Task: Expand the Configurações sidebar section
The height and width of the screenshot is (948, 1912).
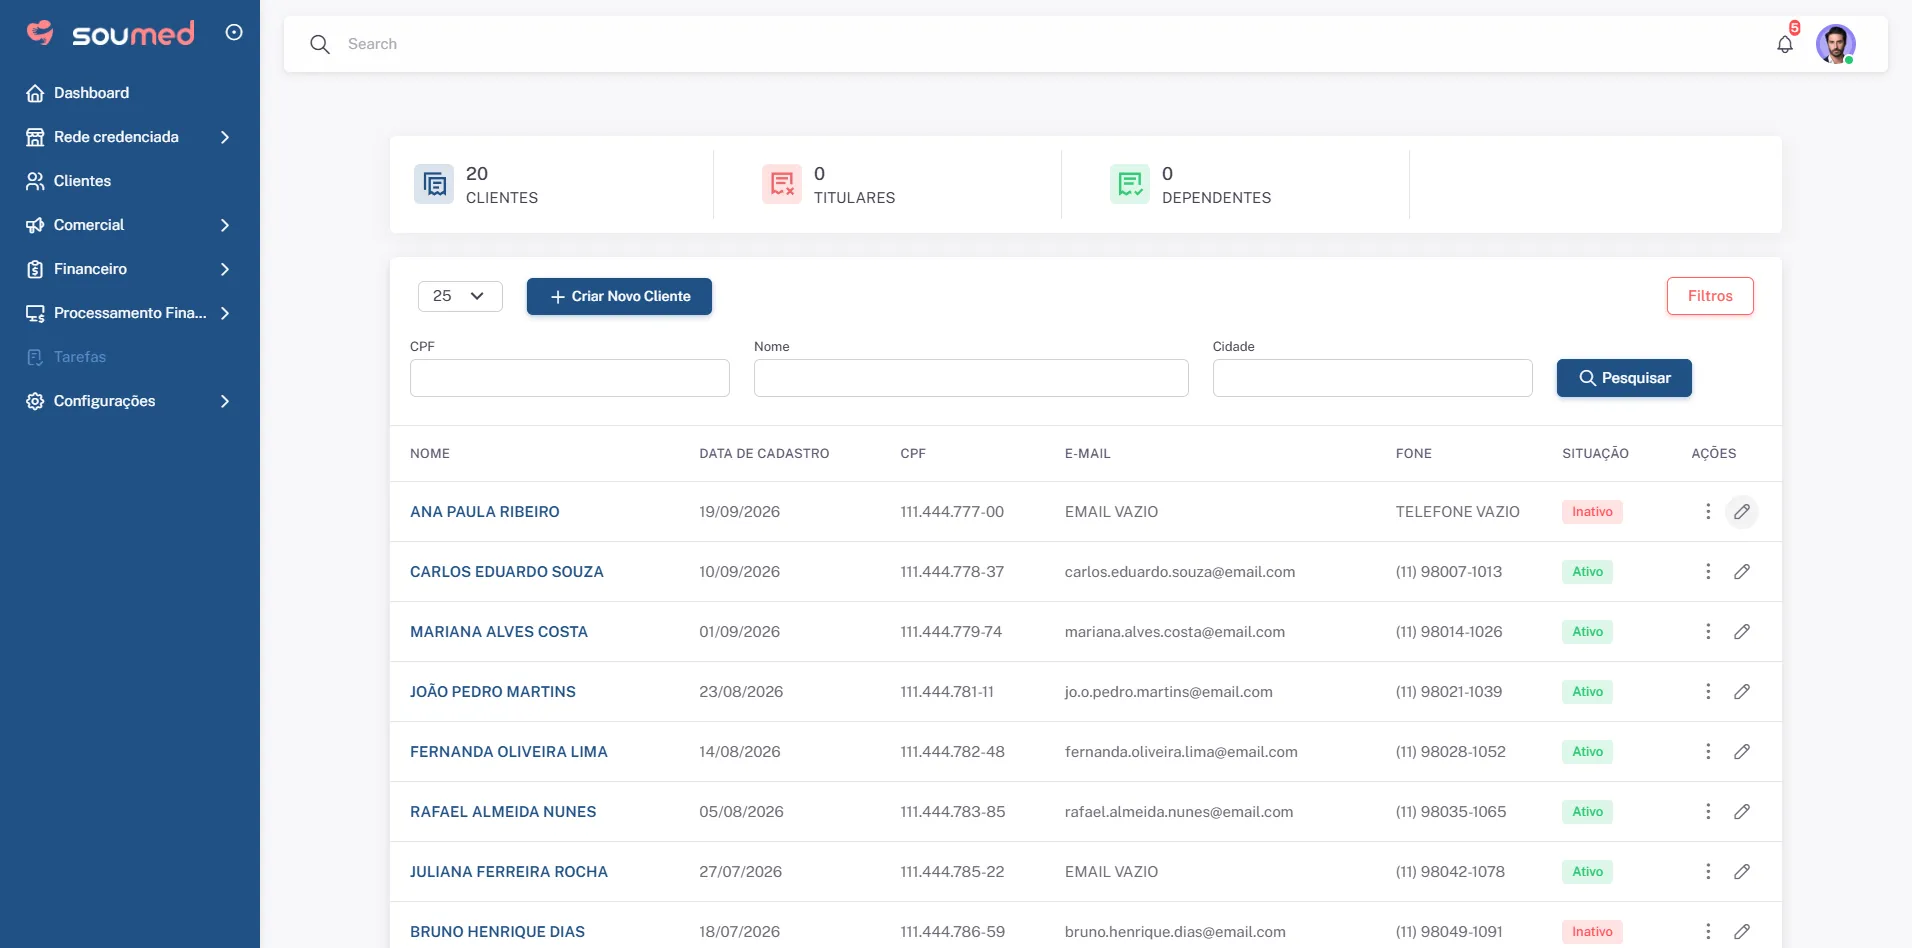Action: (130, 401)
